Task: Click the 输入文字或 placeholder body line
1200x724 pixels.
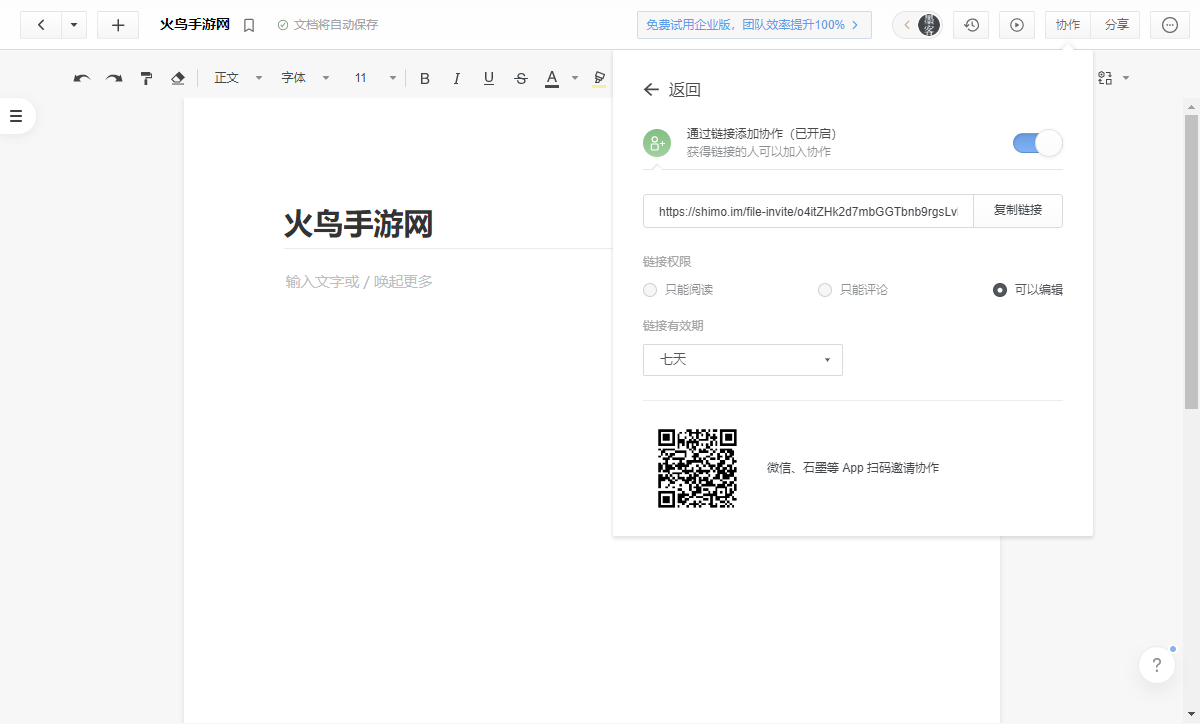Action: [359, 282]
